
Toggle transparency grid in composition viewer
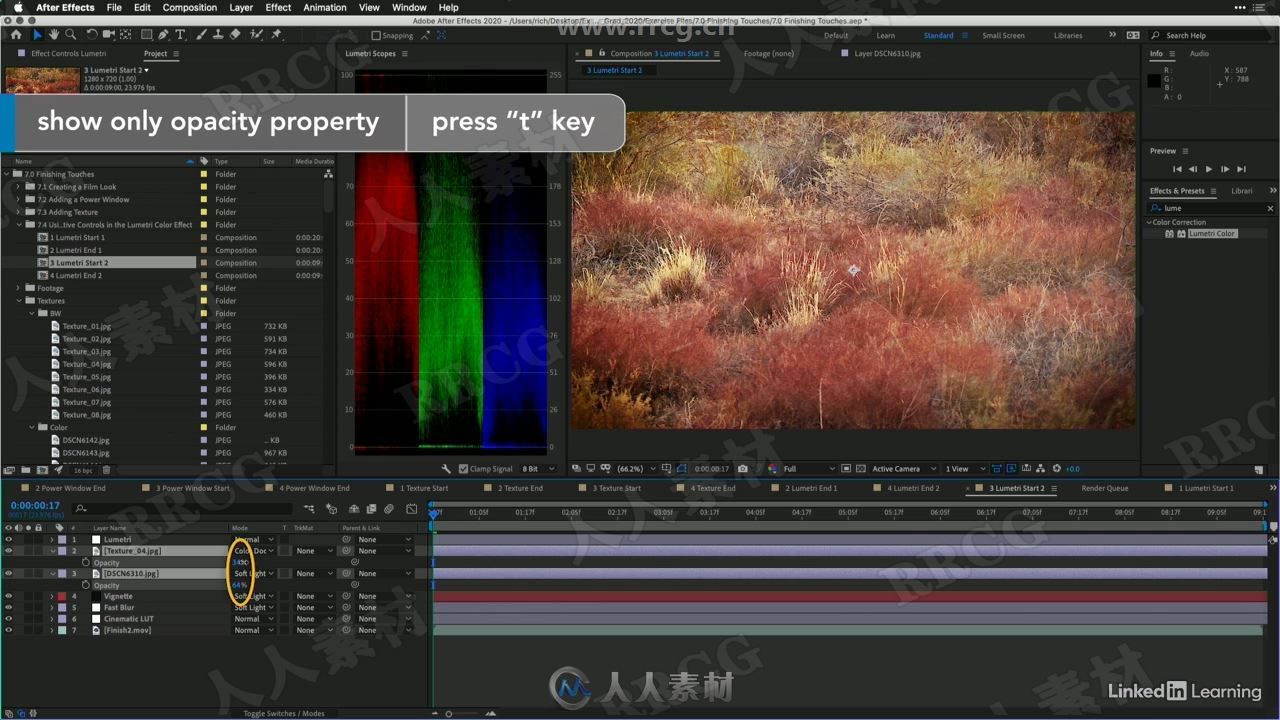click(862, 468)
